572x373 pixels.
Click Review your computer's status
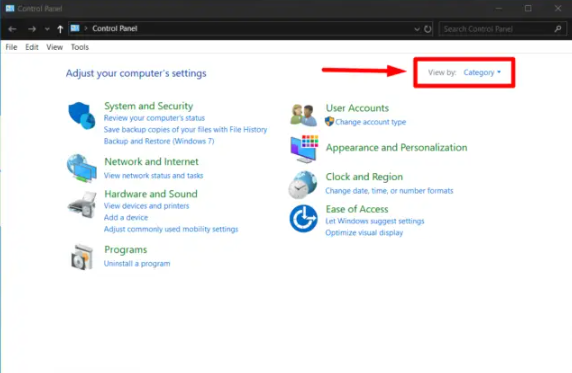pyautogui.click(x=154, y=118)
